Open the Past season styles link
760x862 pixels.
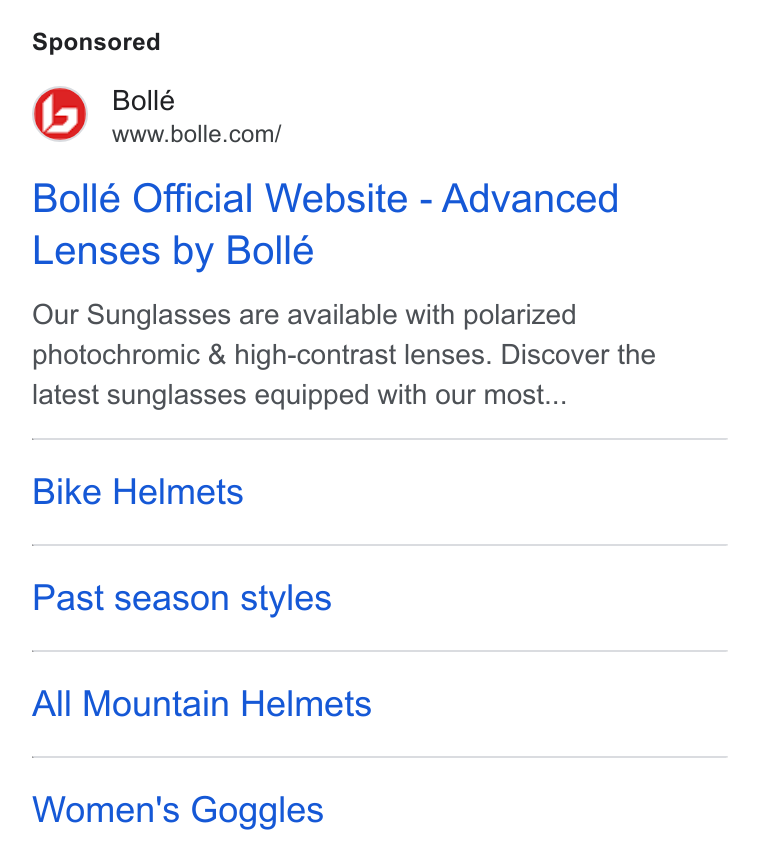click(182, 598)
